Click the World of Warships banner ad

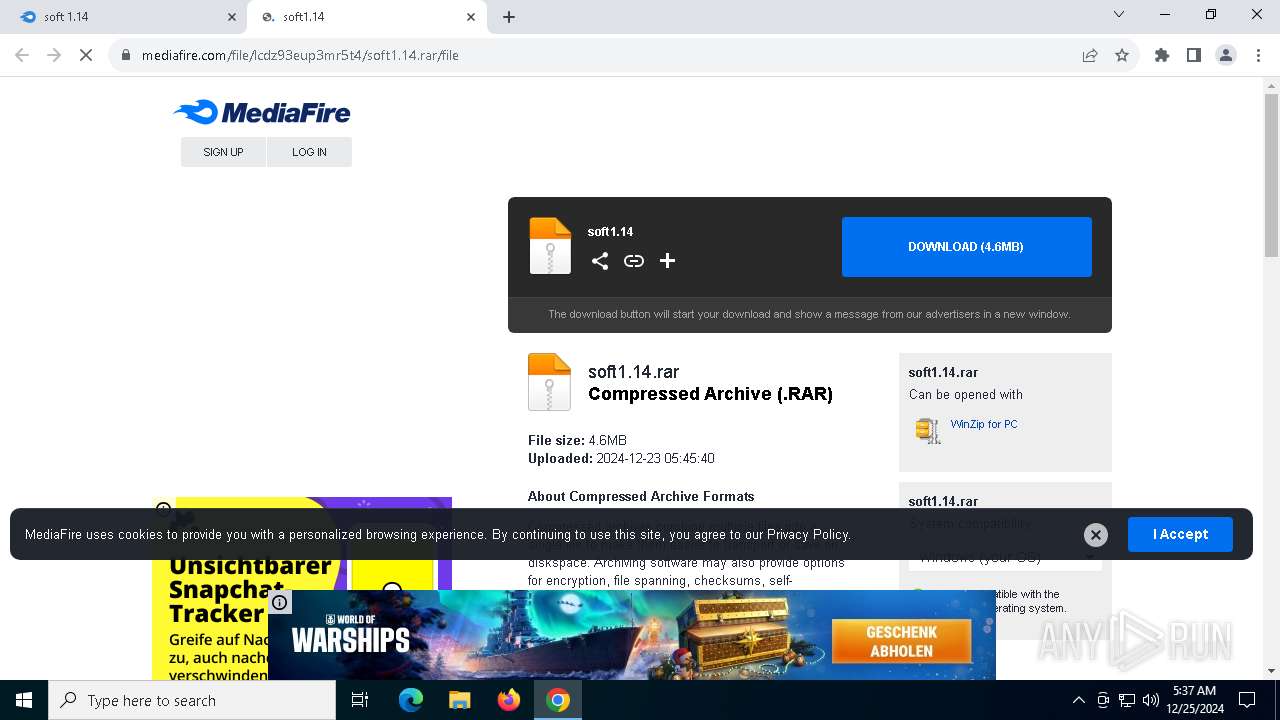click(632, 635)
